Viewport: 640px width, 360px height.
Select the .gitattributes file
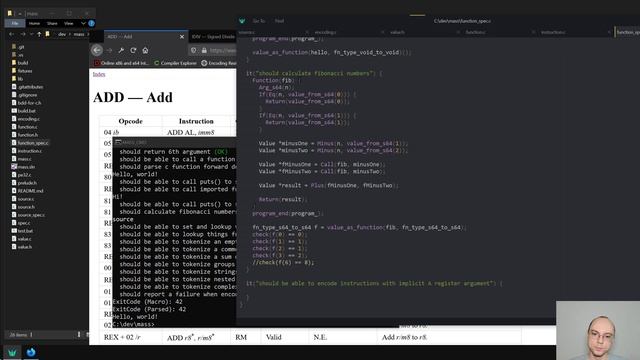(27, 87)
